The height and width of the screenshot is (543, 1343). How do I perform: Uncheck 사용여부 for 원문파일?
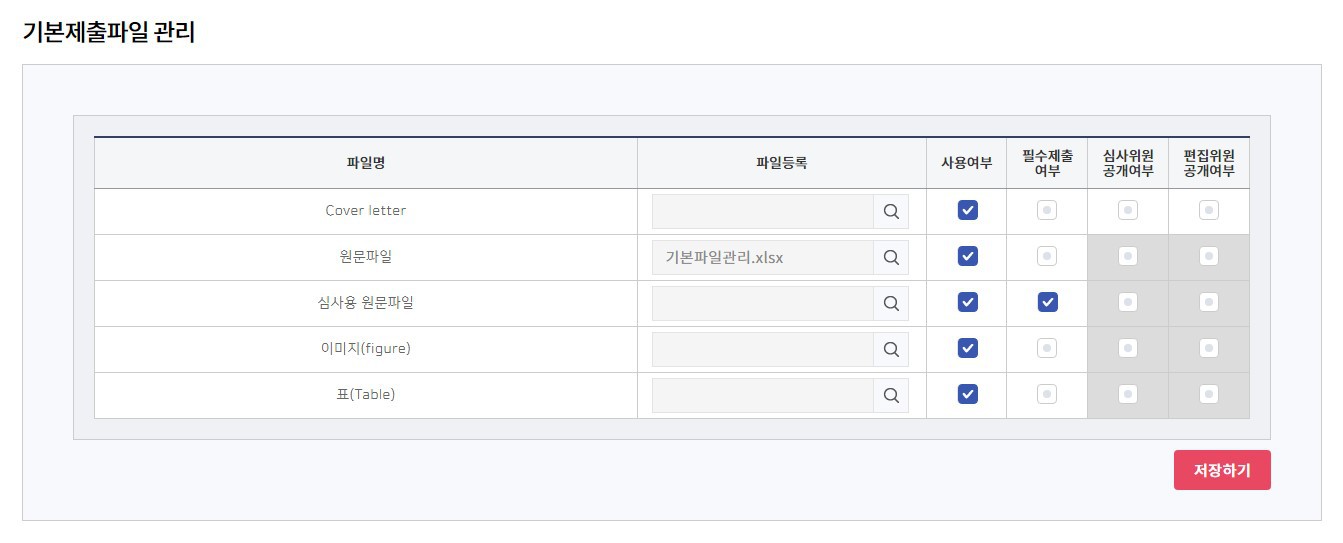click(x=967, y=256)
